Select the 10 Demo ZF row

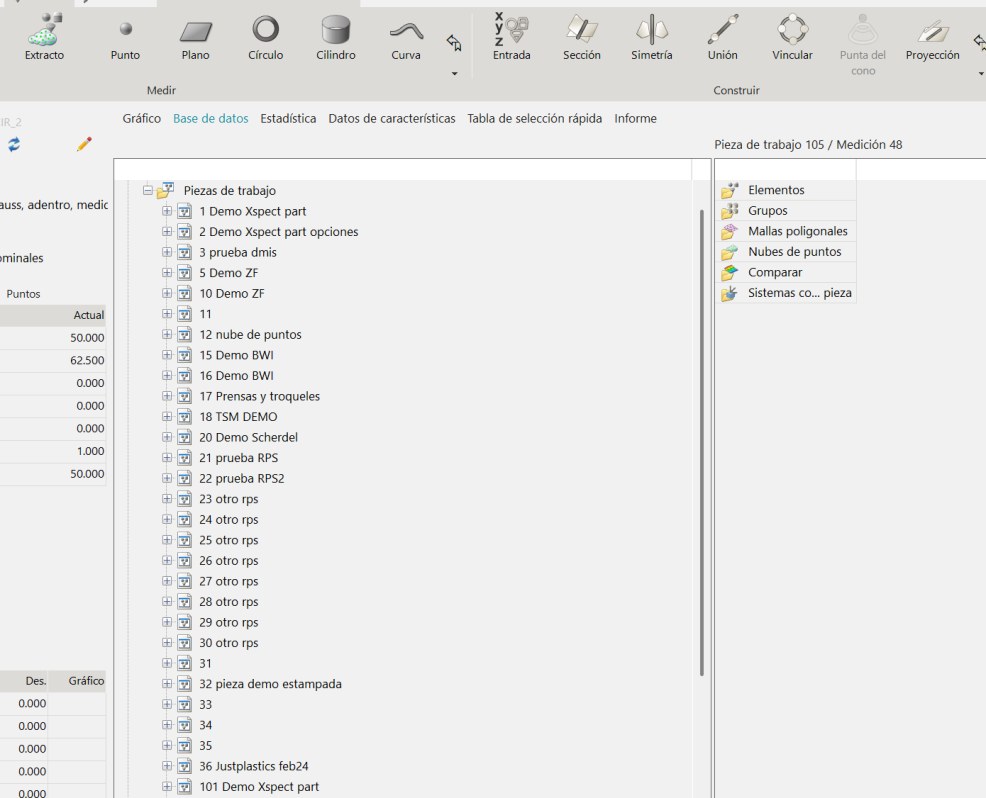pyautogui.click(x=231, y=294)
